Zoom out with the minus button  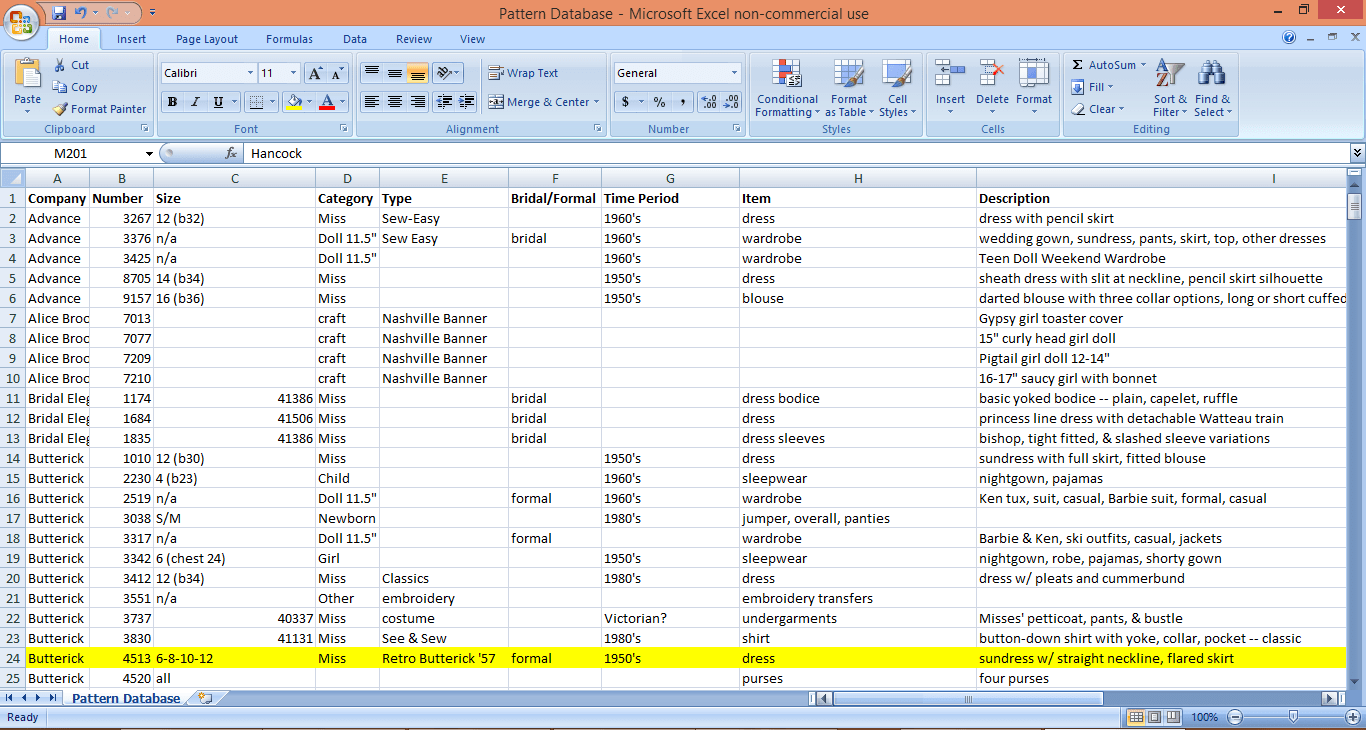tap(1235, 717)
